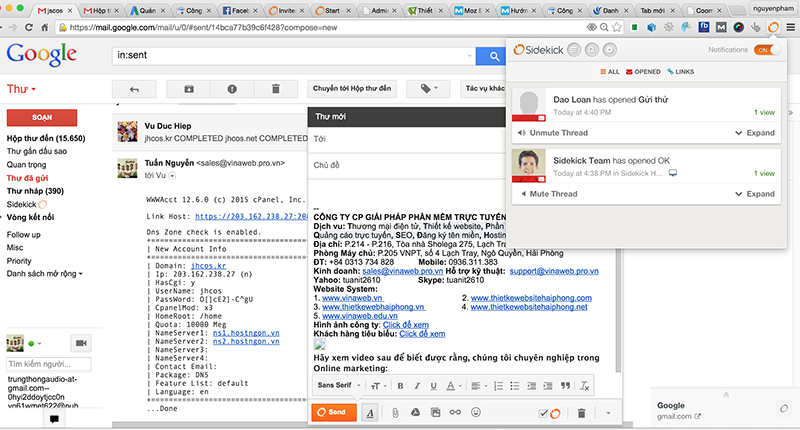Viewport: 800px width, 430px height.
Task: Expand the Sidekick Team notification
Action: coord(755,194)
